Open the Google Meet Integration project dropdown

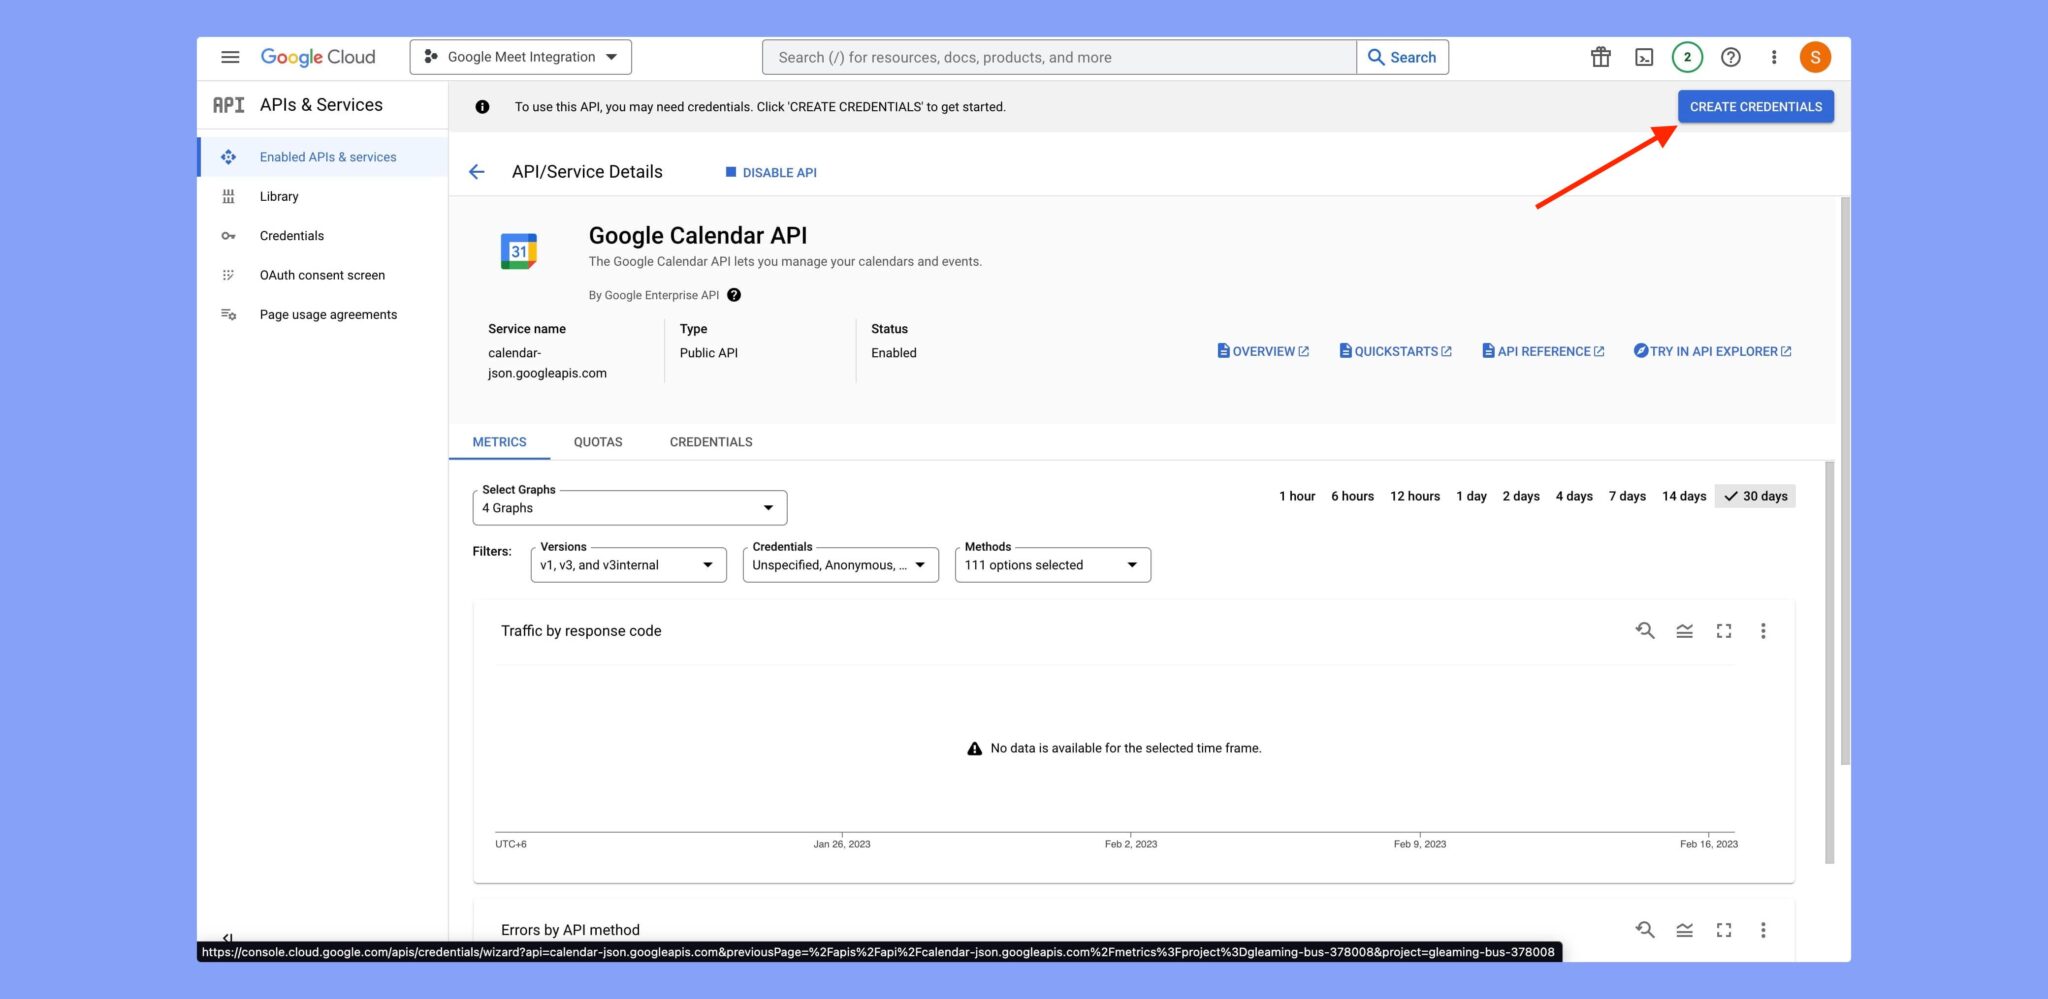(x=519, y=56)
